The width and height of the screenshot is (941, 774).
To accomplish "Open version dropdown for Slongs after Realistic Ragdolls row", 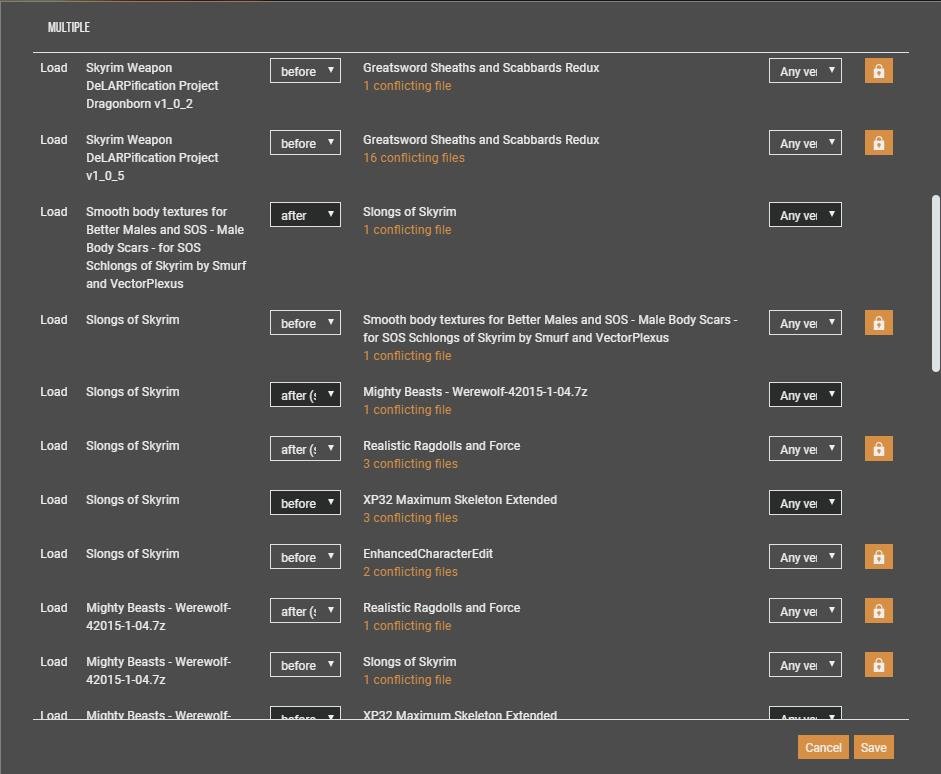I will click(x=805, y=449).
